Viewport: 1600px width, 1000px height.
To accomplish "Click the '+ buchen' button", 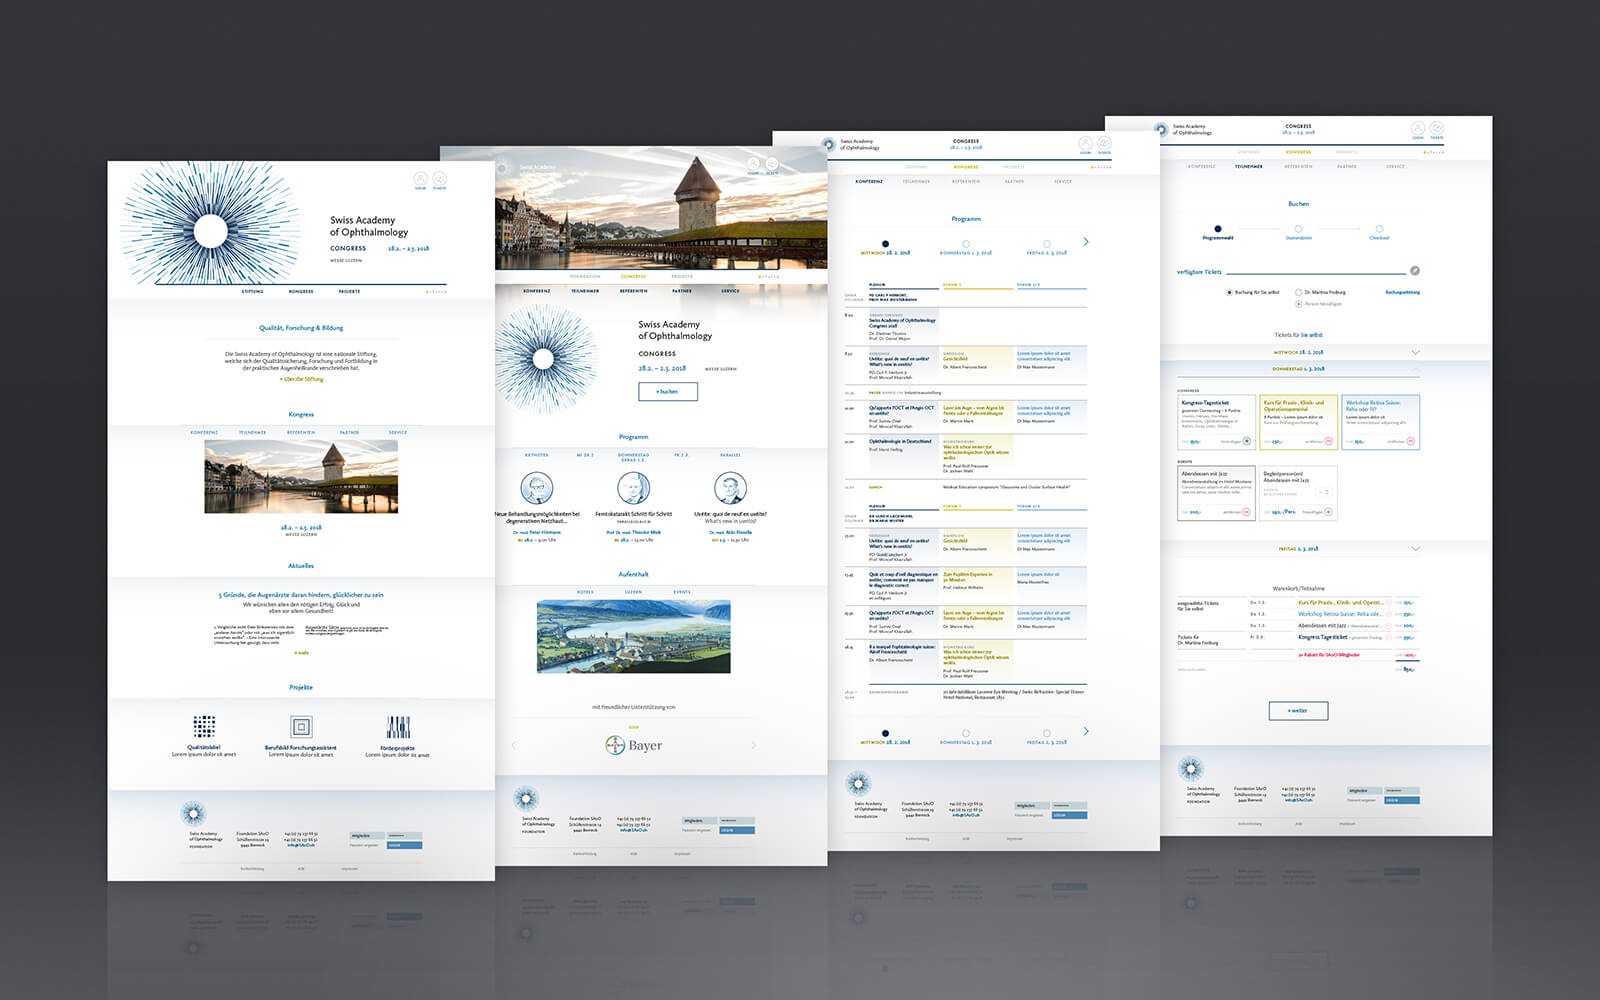I will pos(668,391).
